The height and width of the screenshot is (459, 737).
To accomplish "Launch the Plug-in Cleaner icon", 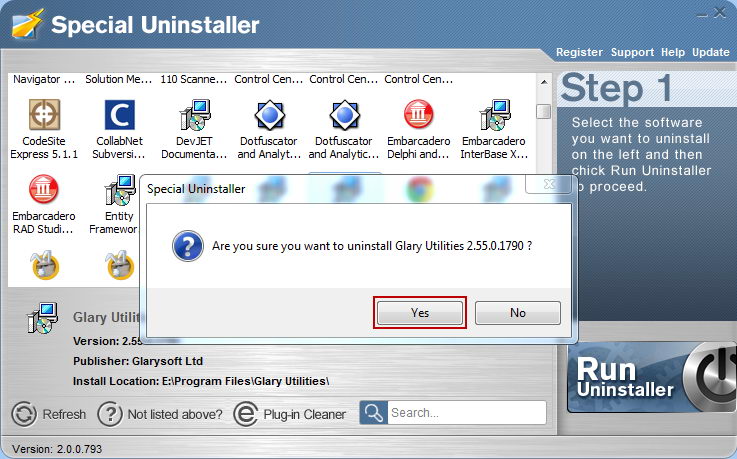I will [x=245, y=414].
